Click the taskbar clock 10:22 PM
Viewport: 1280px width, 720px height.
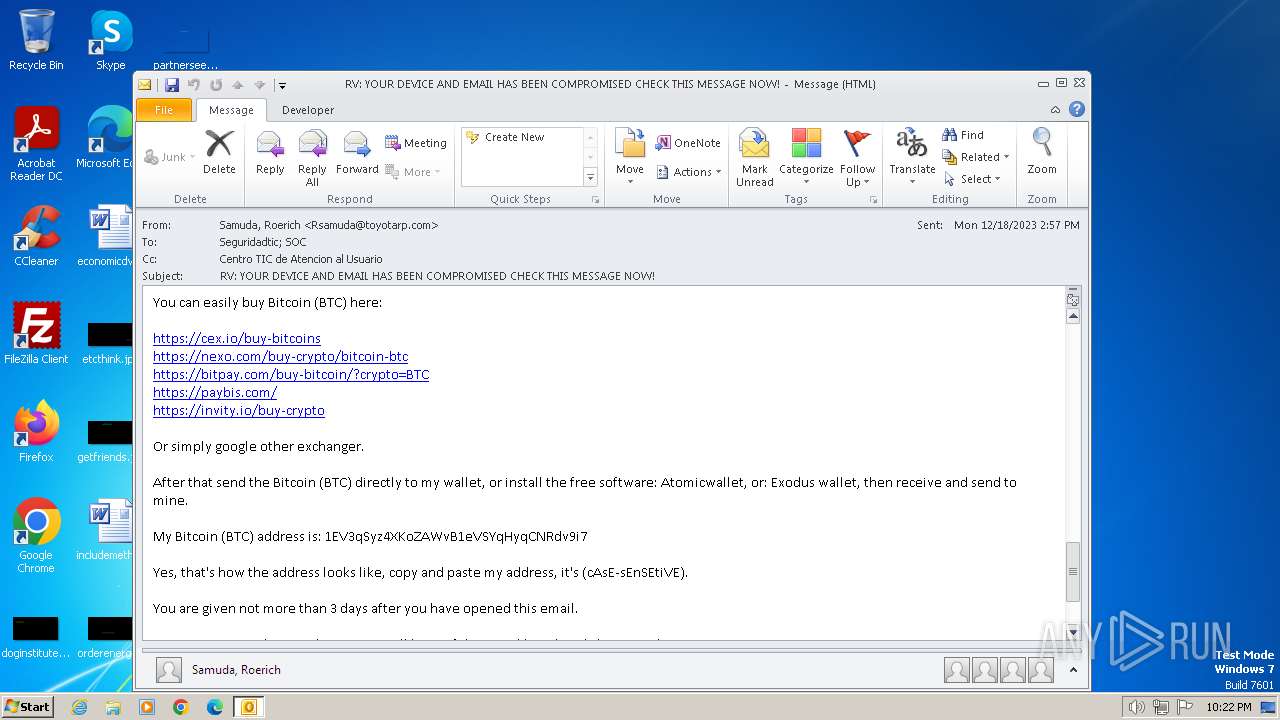(1228, 707)
